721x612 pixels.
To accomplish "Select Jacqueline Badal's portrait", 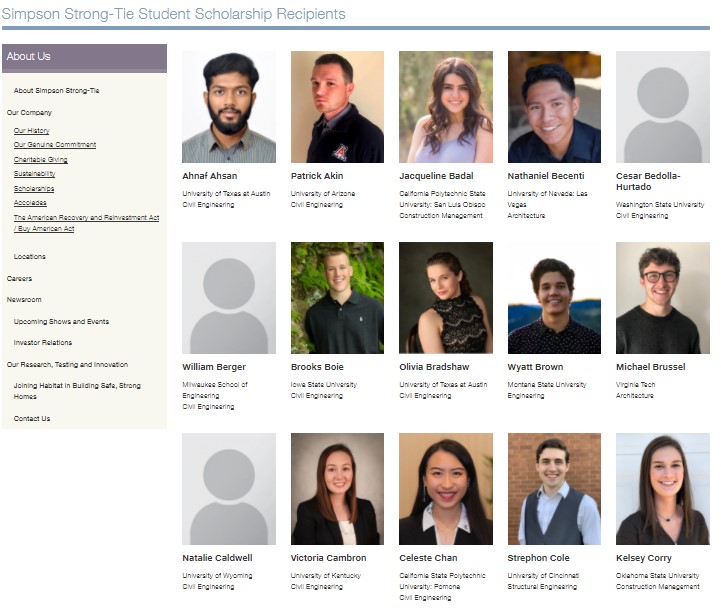I will point(446,107).
